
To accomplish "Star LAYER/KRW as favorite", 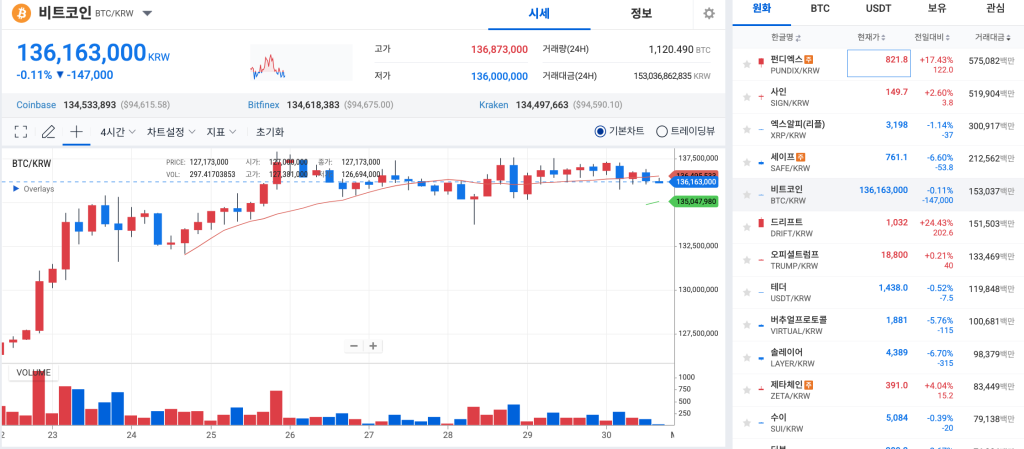I will point(746,358).
